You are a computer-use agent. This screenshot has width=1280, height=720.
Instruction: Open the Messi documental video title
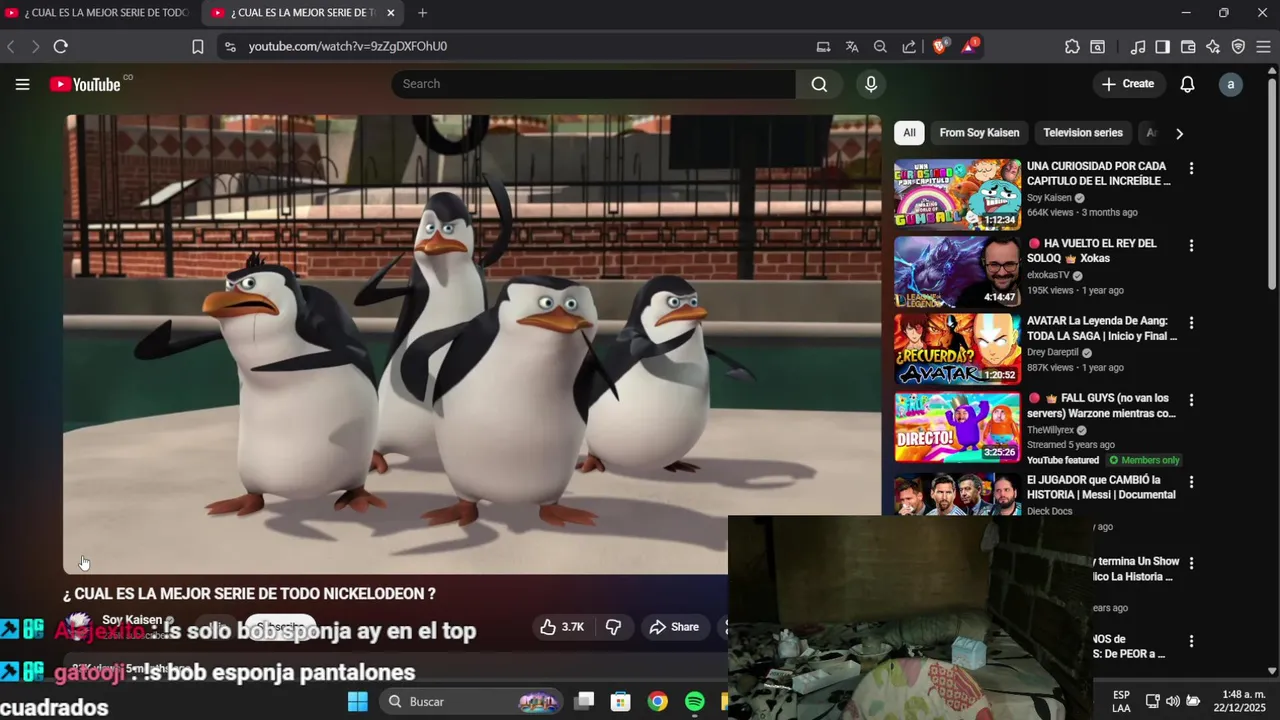coord(1101,487)
